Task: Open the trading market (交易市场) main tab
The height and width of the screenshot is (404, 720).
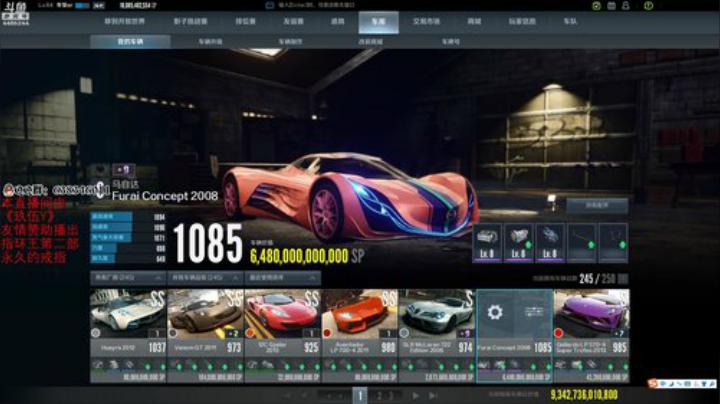Action: click(427, 22)
